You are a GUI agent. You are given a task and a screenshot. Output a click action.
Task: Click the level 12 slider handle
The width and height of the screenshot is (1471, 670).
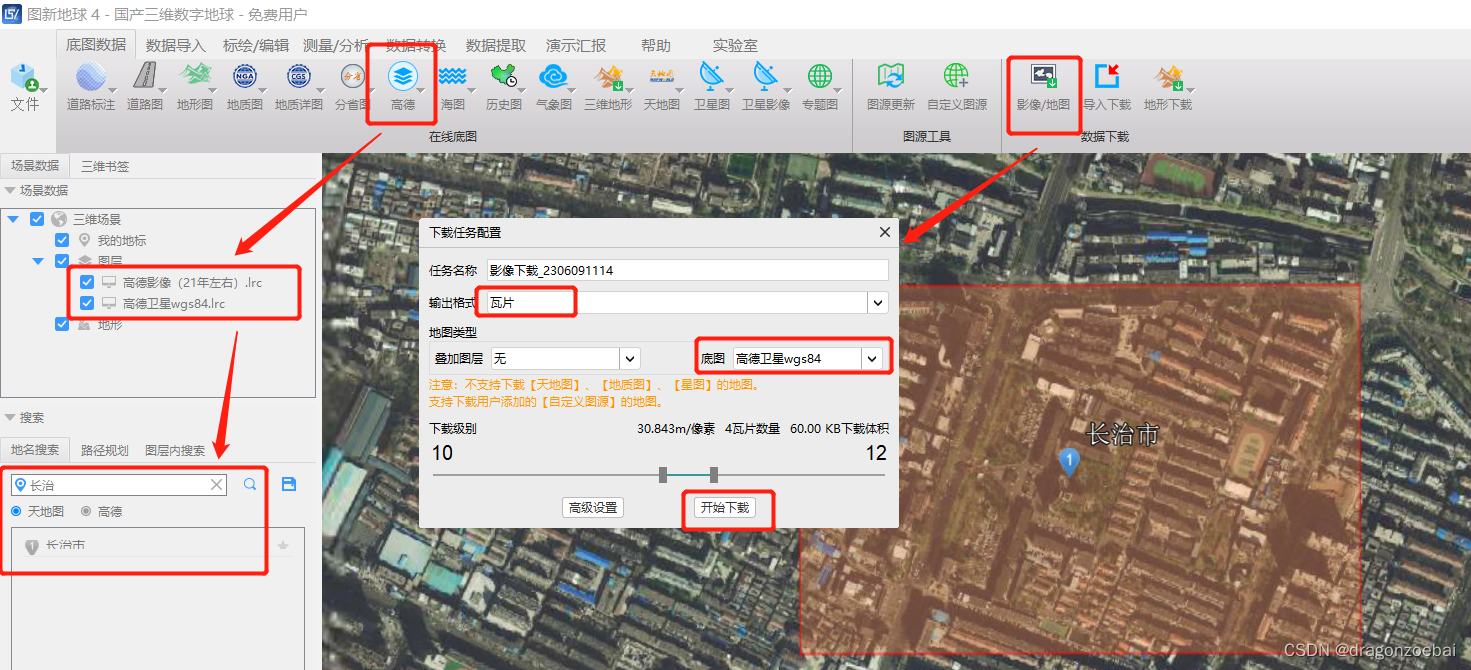pyautogui.click(x=713, y=475)
